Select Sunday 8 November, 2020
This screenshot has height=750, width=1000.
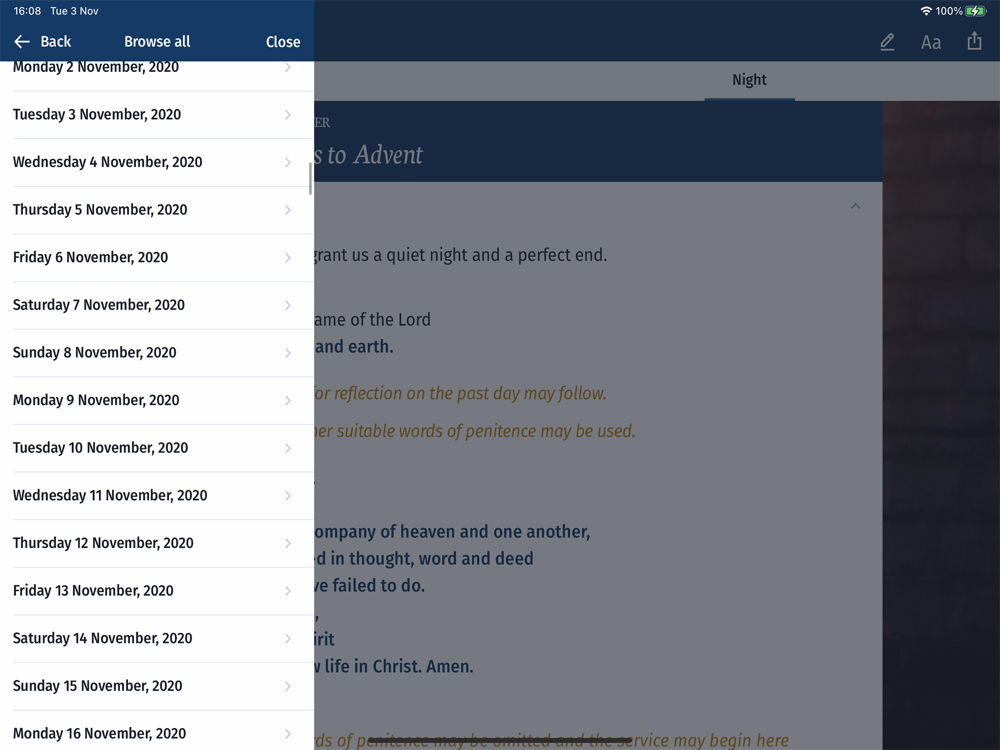(x=157, y=353)
